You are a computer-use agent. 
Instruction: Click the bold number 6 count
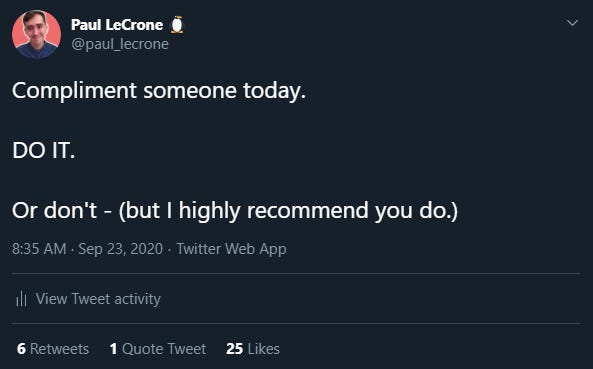pyautogui.click(x=21, y=349)
